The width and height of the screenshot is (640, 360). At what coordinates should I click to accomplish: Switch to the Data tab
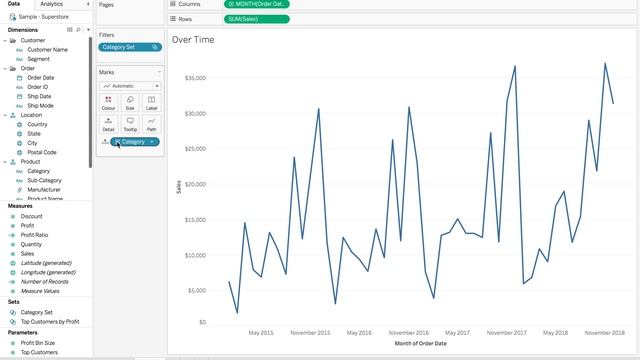pos(14,4)
